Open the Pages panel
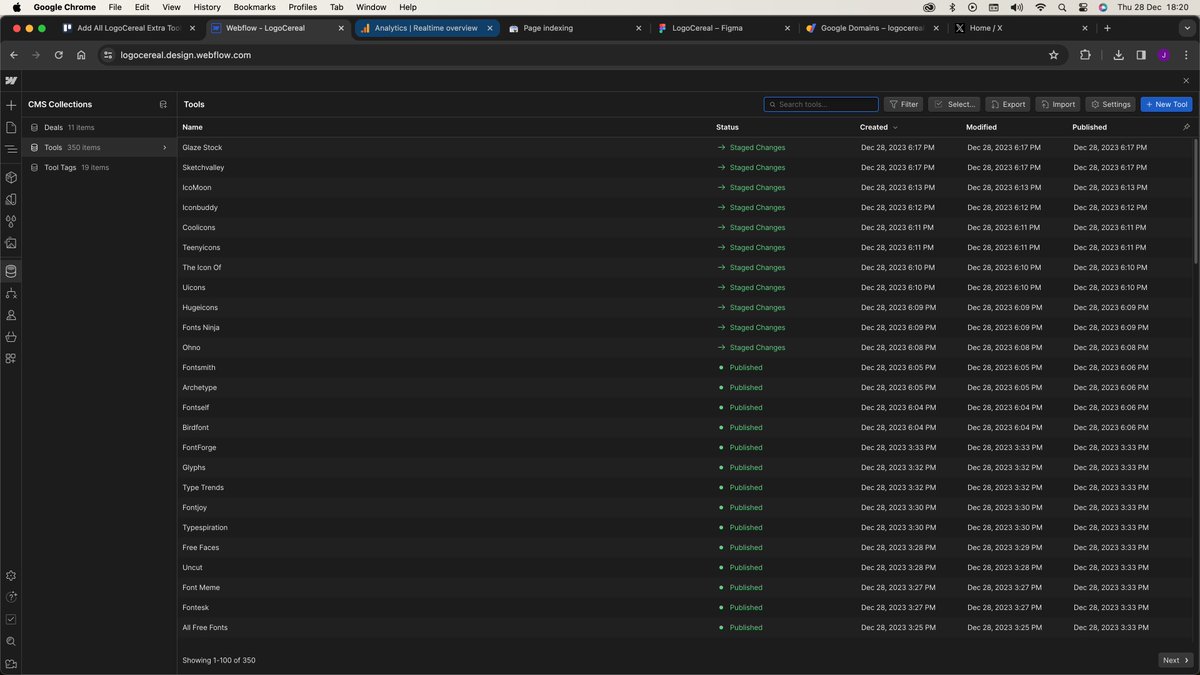Screen dimensions: 1200x675 11,127
